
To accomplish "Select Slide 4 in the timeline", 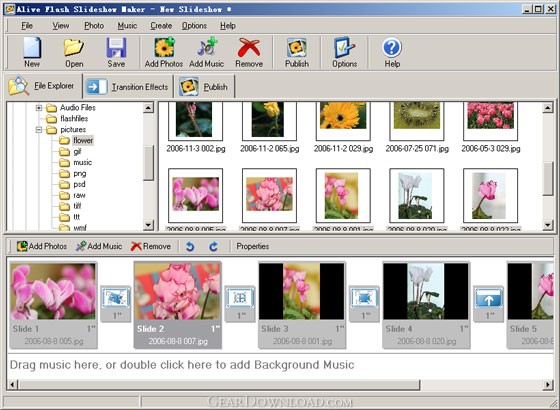I will [426, 305].
